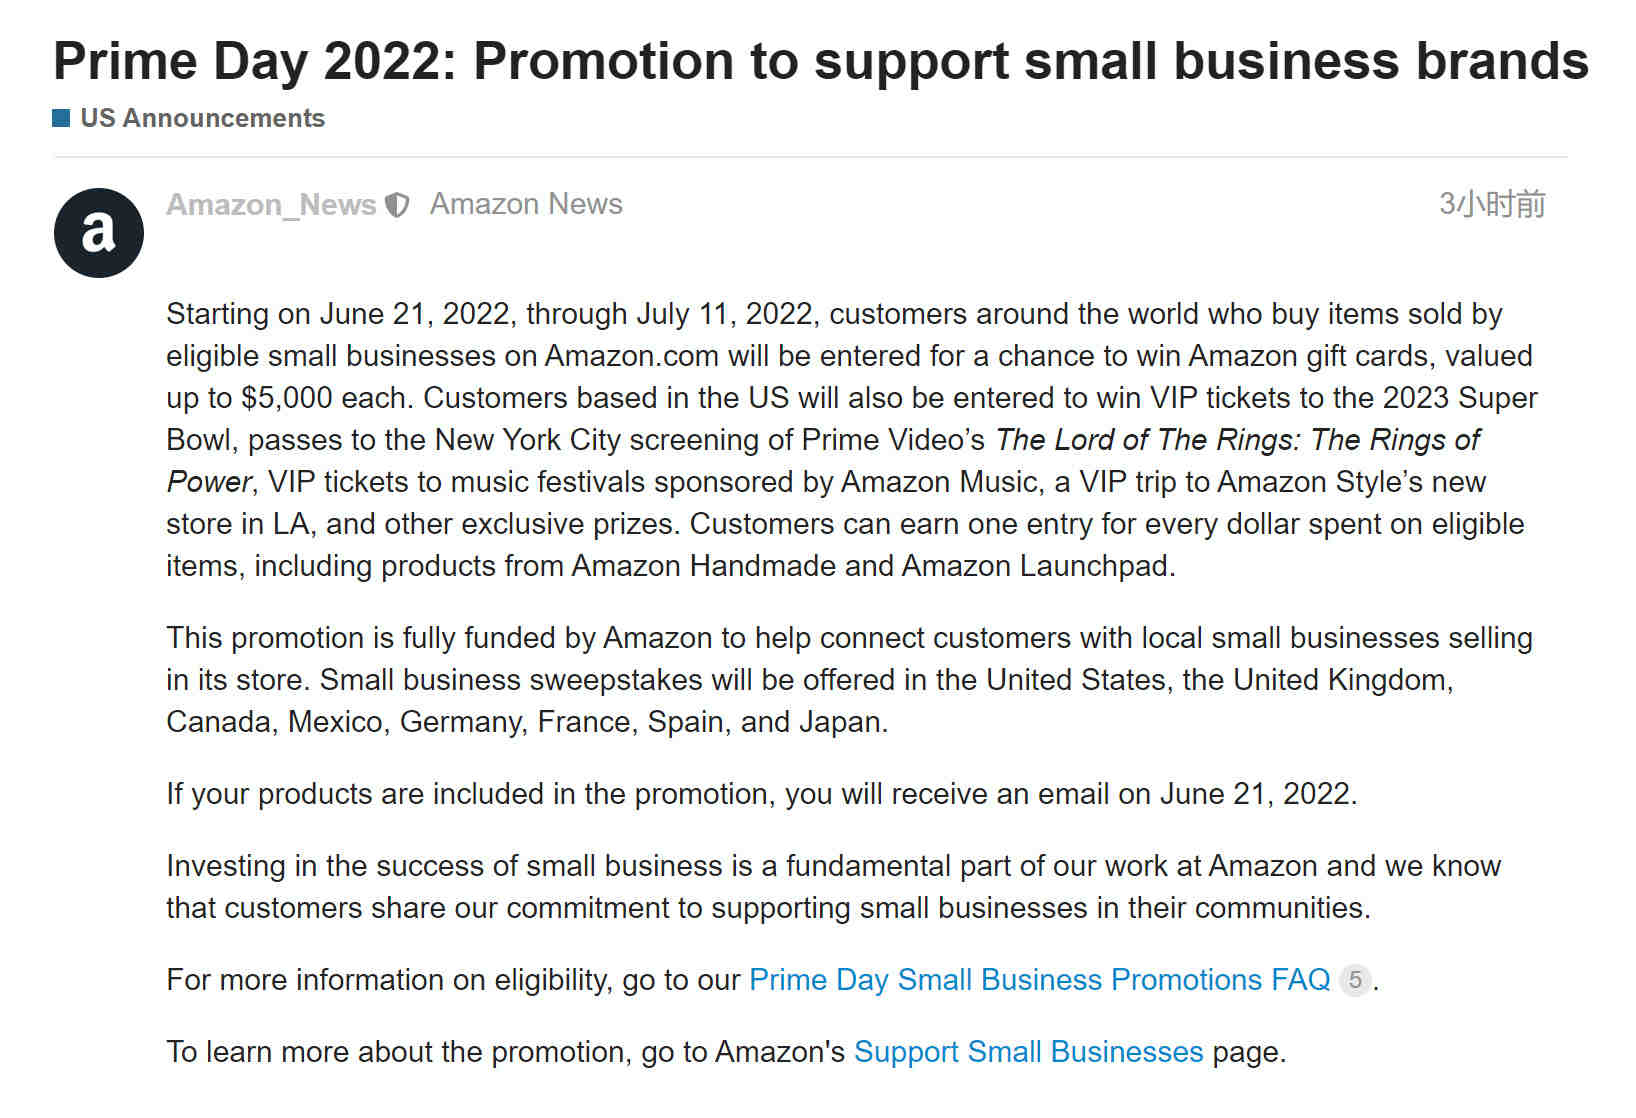Click the paragraph starting 'This promotion is fully funded'

[849, 680]
